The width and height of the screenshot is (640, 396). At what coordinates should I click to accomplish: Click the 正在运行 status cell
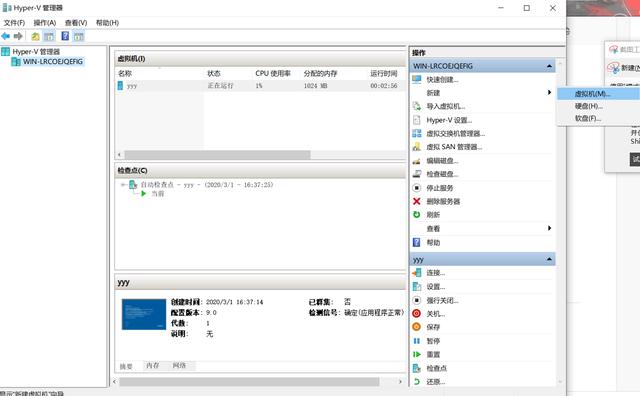coord(221,86)
